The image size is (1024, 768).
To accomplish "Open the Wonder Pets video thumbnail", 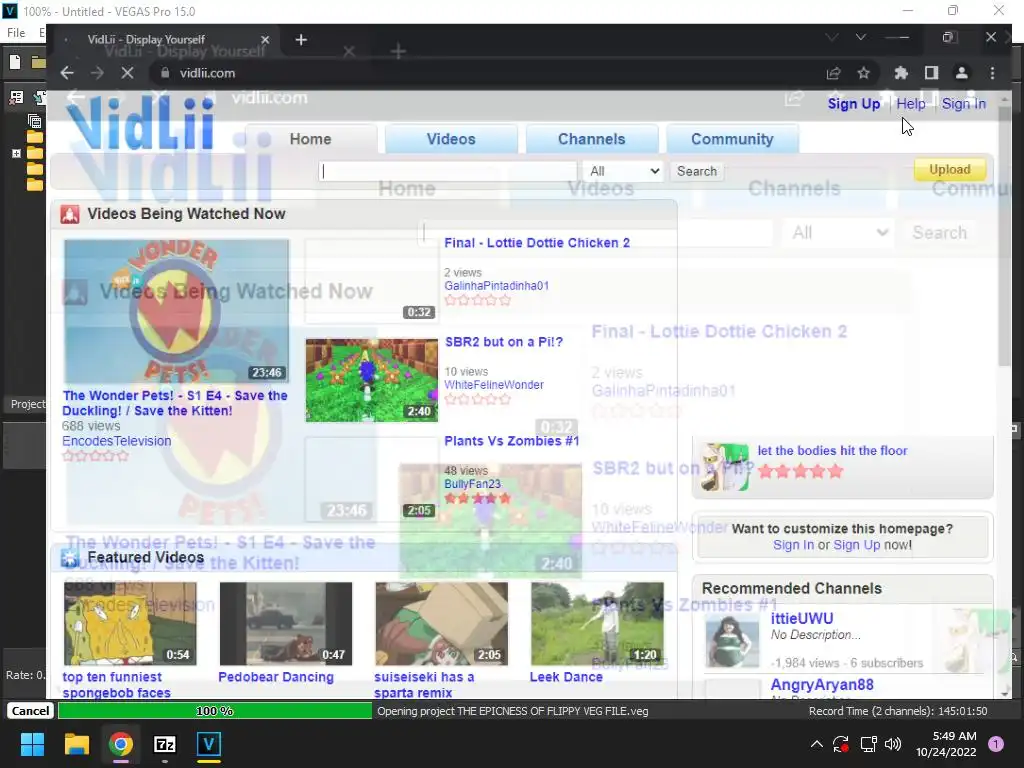I will (176, 312).
